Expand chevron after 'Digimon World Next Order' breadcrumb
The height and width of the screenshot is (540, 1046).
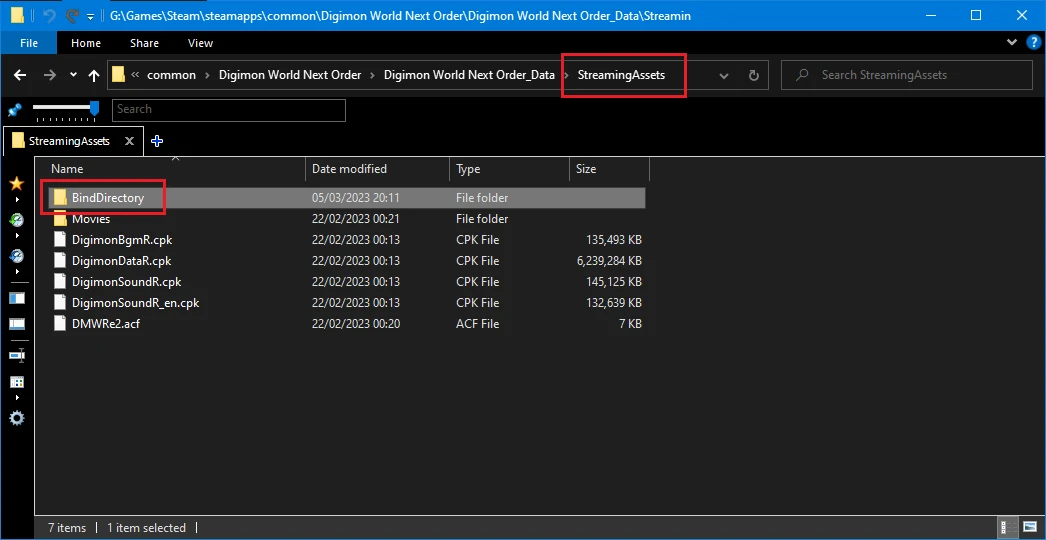pyautogui.click(x=373, y=75)
